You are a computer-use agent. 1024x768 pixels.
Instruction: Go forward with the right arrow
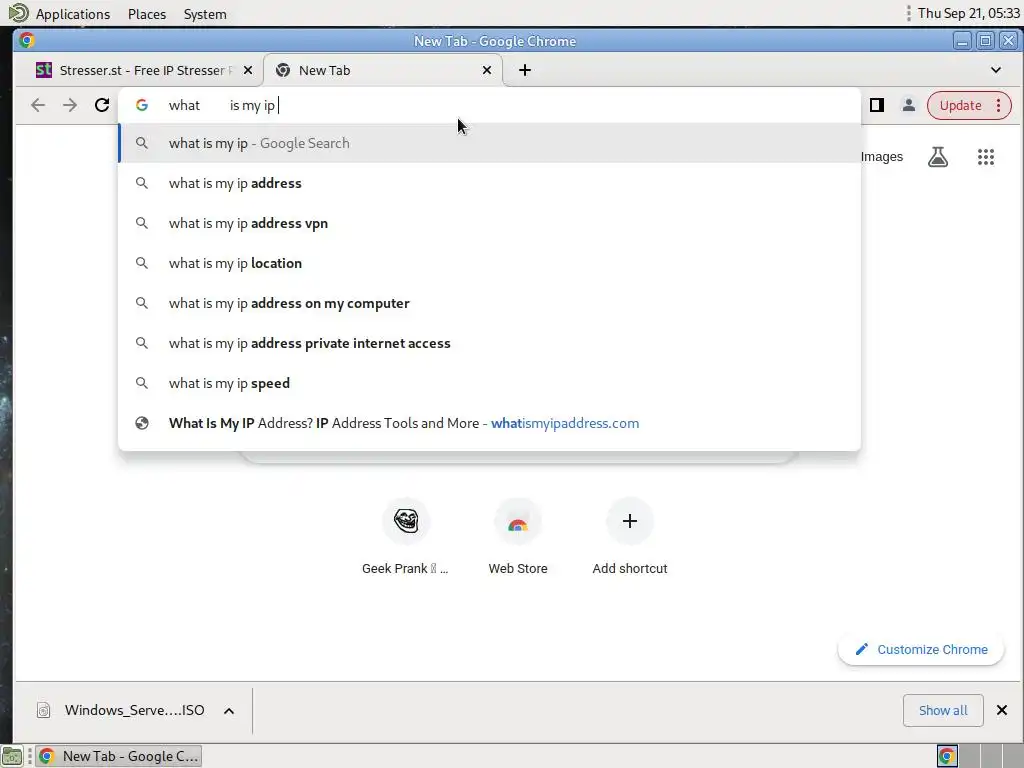(x=70, y=105)
